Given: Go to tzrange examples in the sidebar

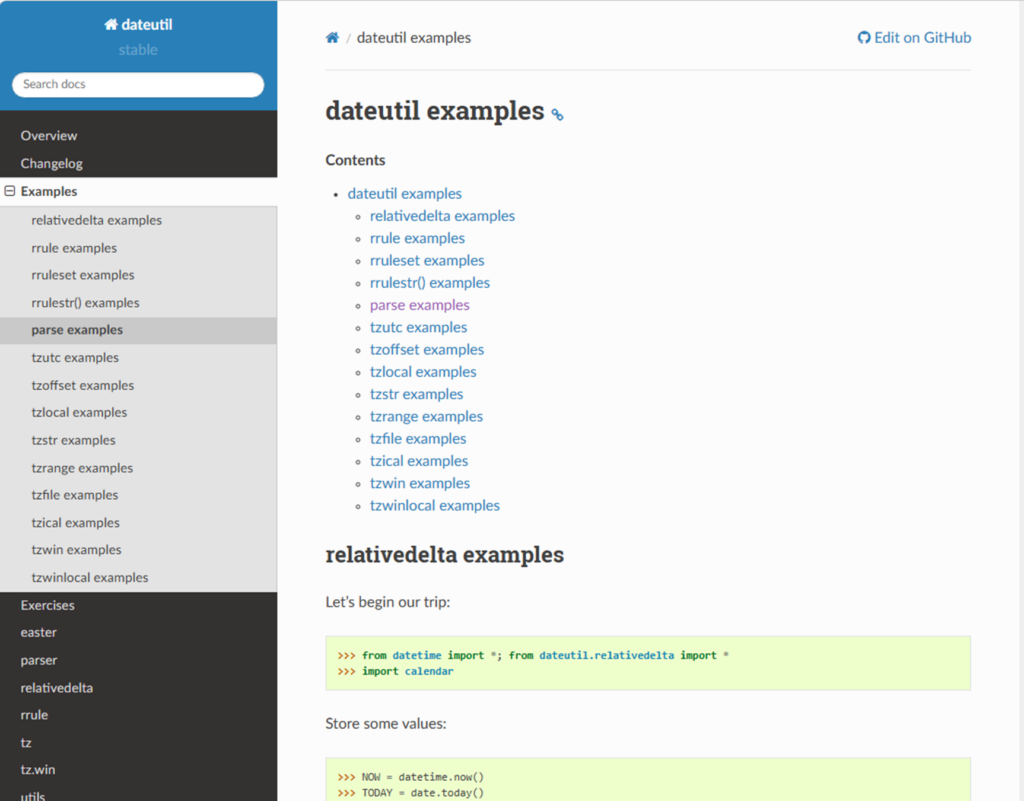Looking at the screenshot, I should 82,468.
